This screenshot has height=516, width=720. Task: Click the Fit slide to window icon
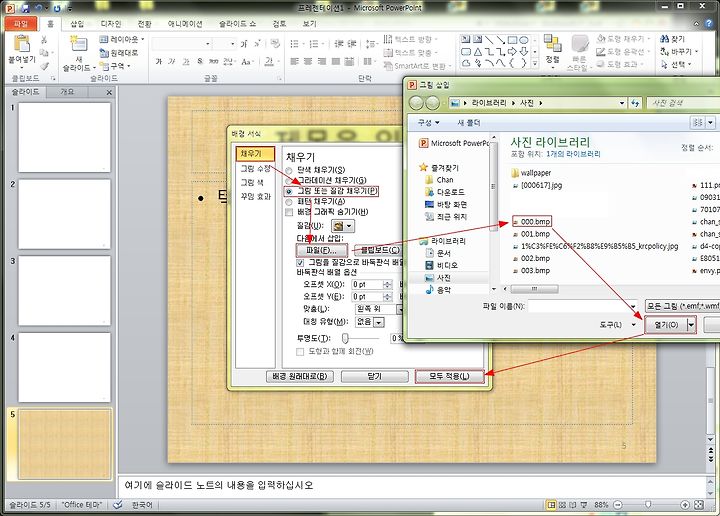(699, 505)
